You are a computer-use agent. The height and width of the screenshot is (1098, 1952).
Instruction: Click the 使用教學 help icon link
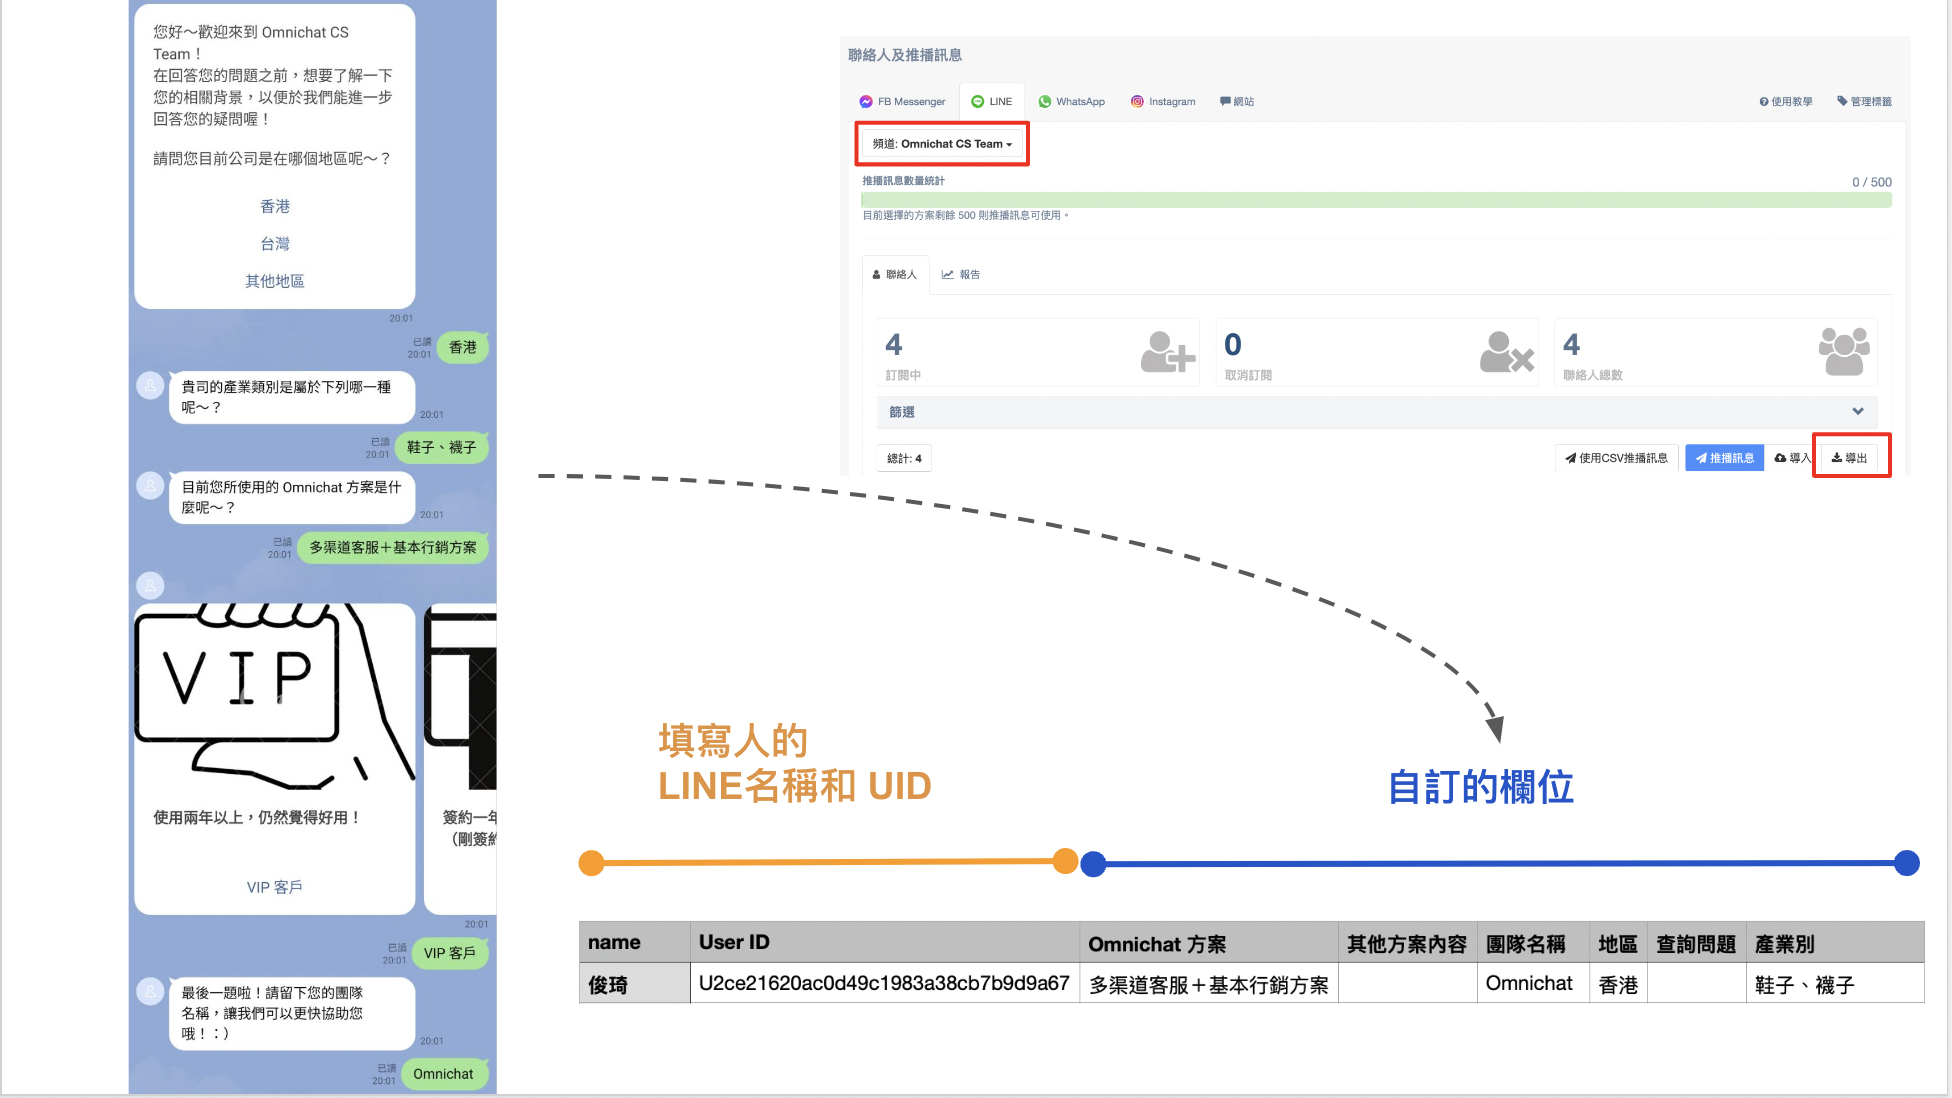tap(1786, 102)
